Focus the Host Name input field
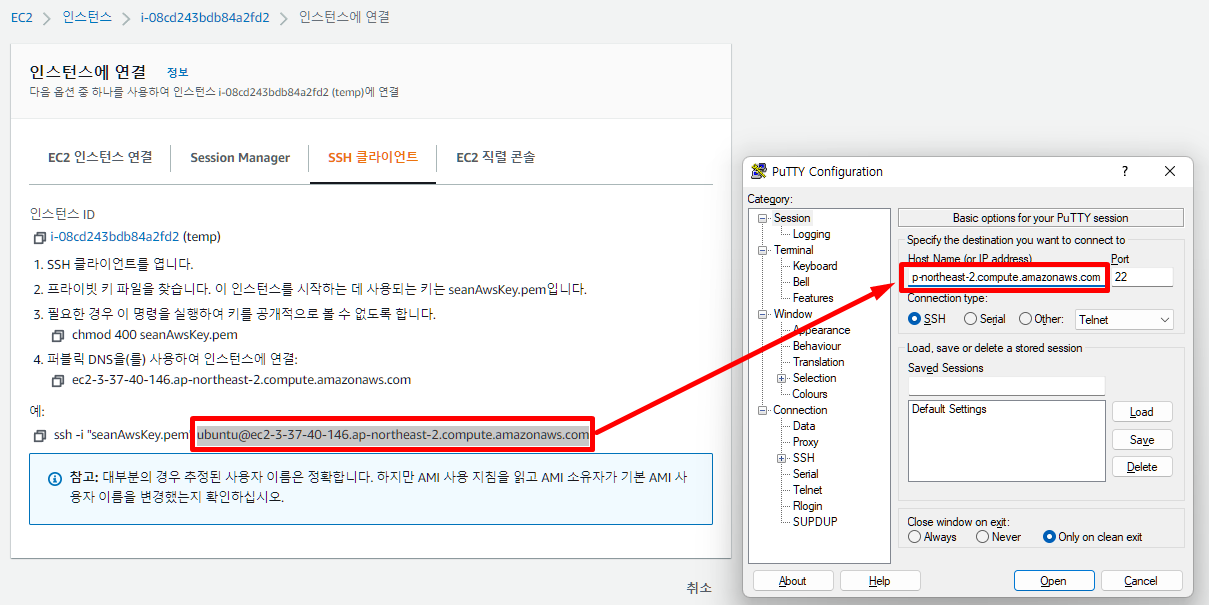Screen dimensions: 1209x605 (x=1006, y=277)
